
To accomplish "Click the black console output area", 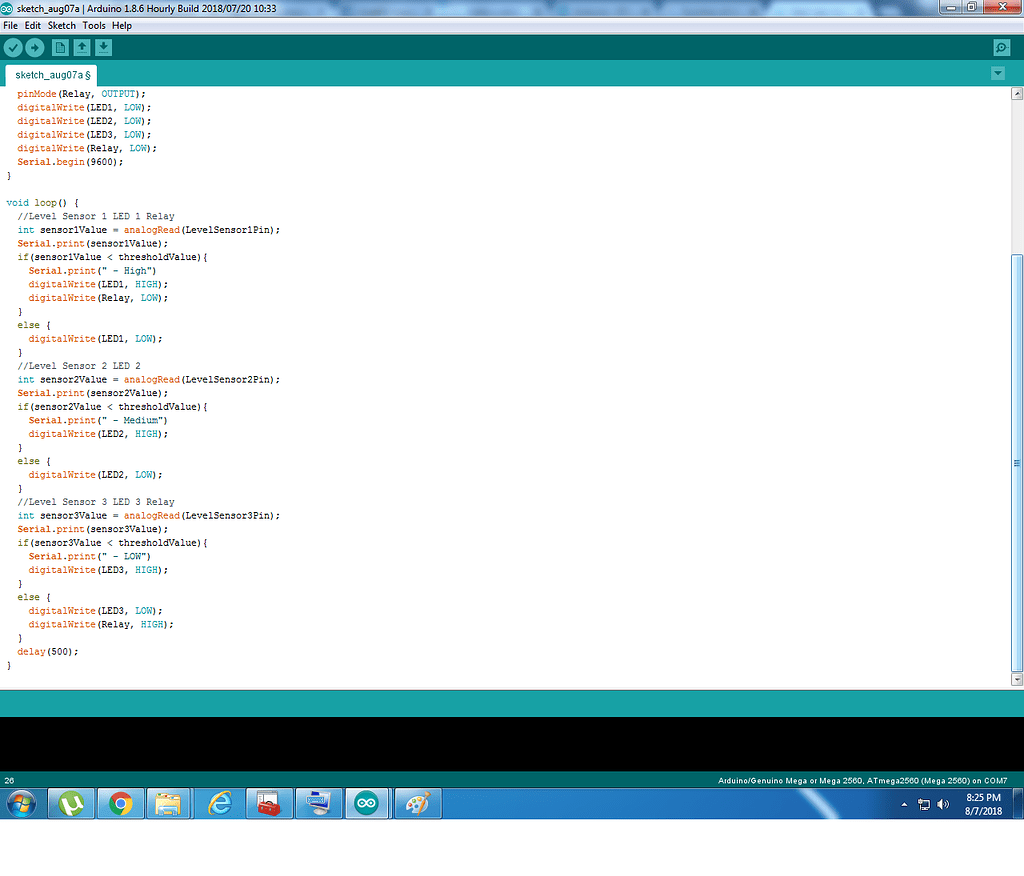I will 512,744.
